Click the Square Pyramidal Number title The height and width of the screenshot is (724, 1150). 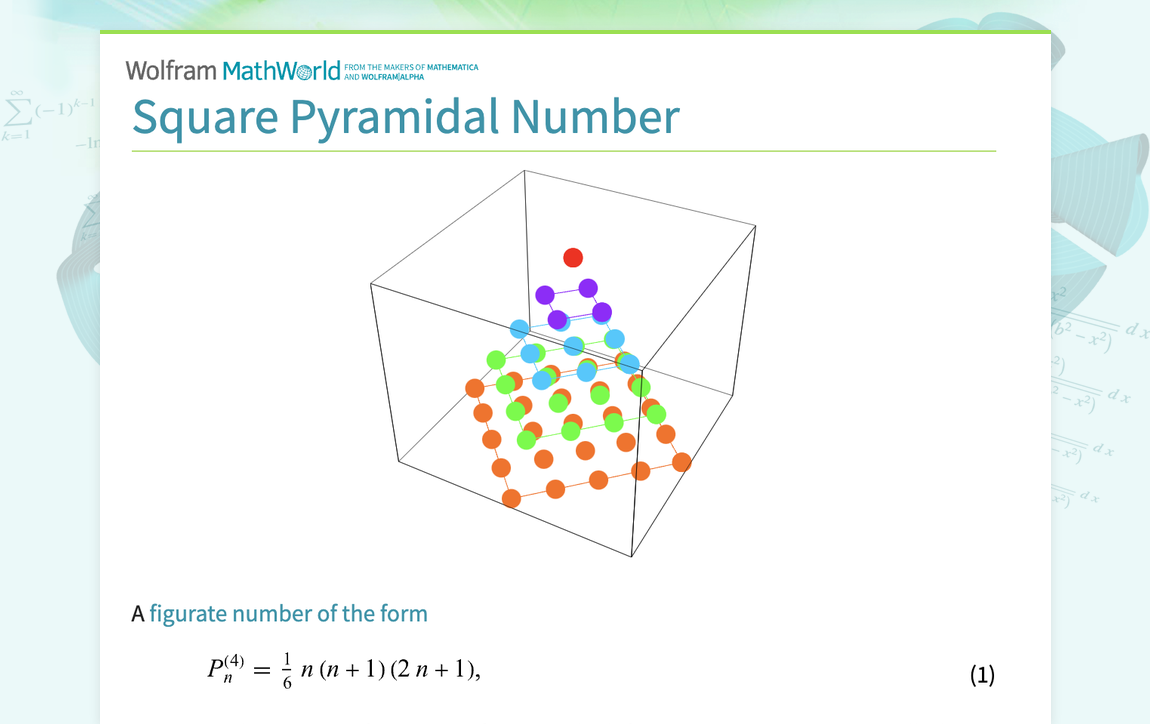[404, 117]
